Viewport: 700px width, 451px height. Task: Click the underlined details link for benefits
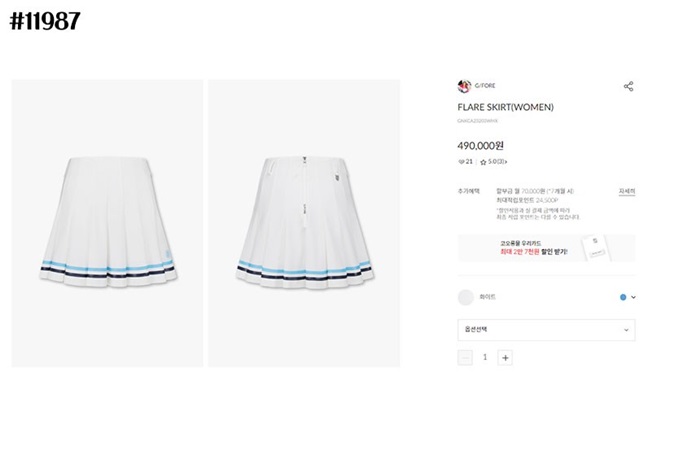(x=627, y=191)
